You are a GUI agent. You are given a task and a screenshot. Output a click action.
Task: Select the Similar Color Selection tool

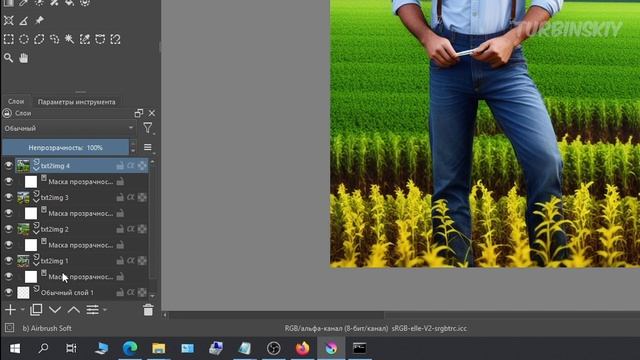click(85, 39)
